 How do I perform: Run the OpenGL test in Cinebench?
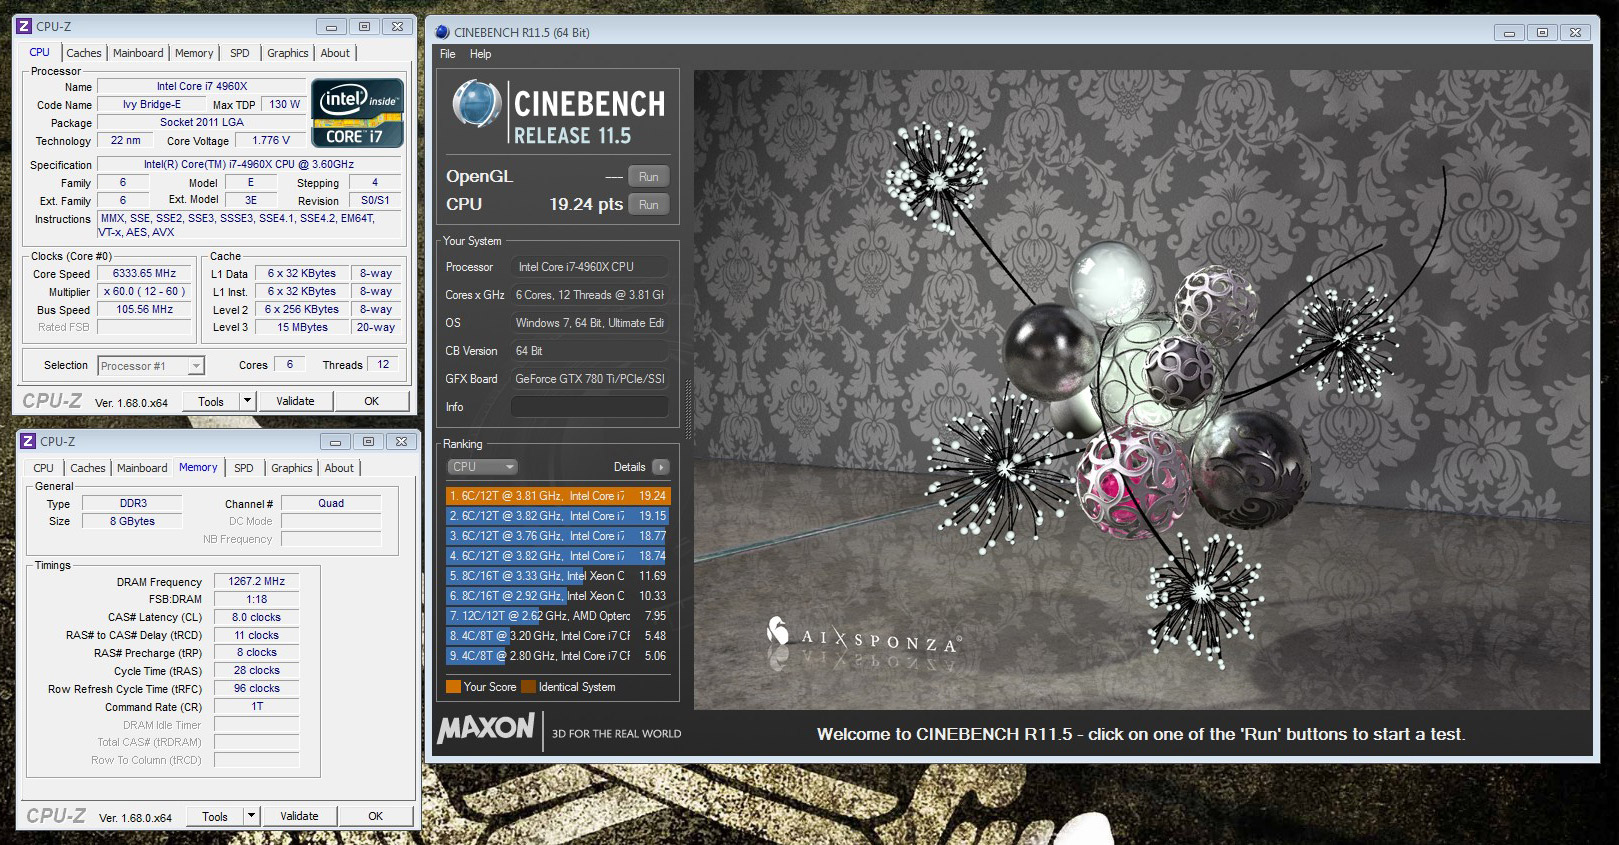(x=649, y=177)
